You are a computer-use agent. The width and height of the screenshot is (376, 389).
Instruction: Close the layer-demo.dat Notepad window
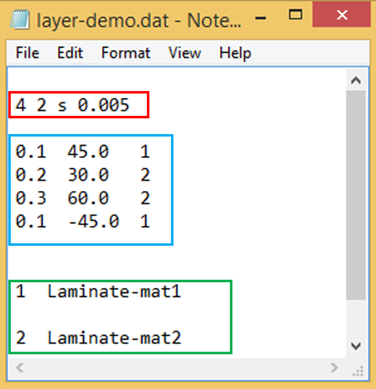coord(342,15)
